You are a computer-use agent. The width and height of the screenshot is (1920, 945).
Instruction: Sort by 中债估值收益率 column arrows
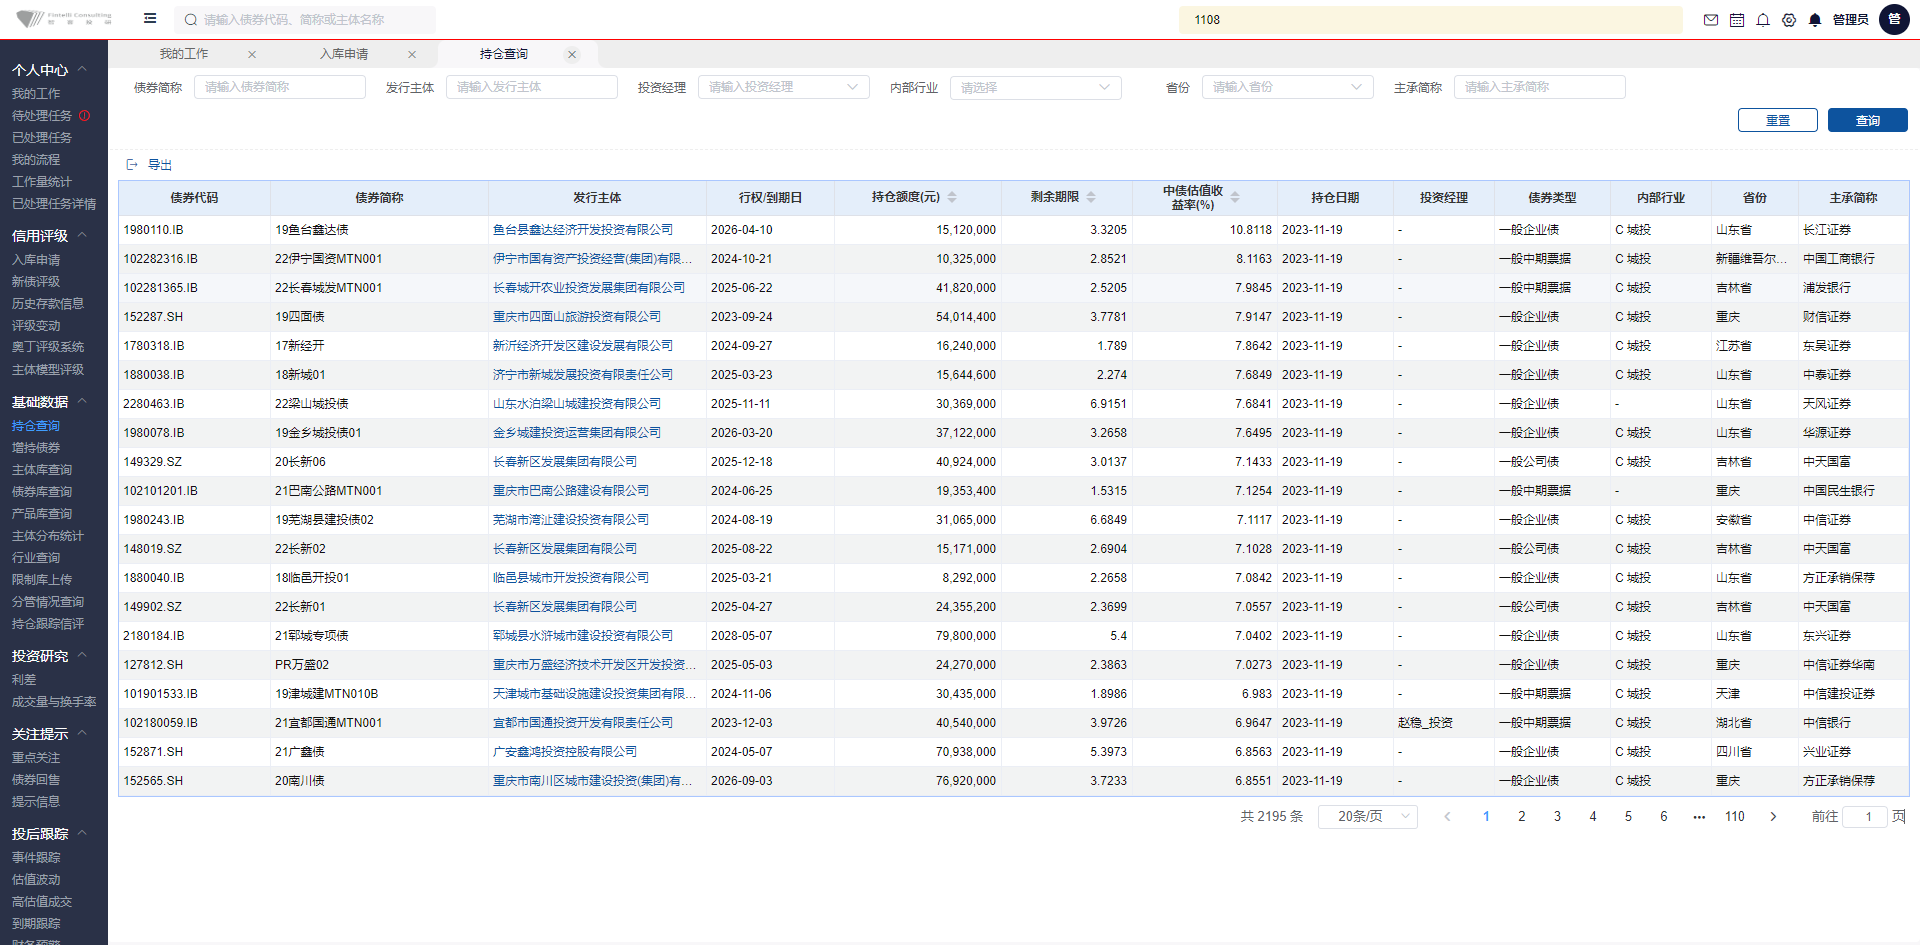pos(1235,197)
